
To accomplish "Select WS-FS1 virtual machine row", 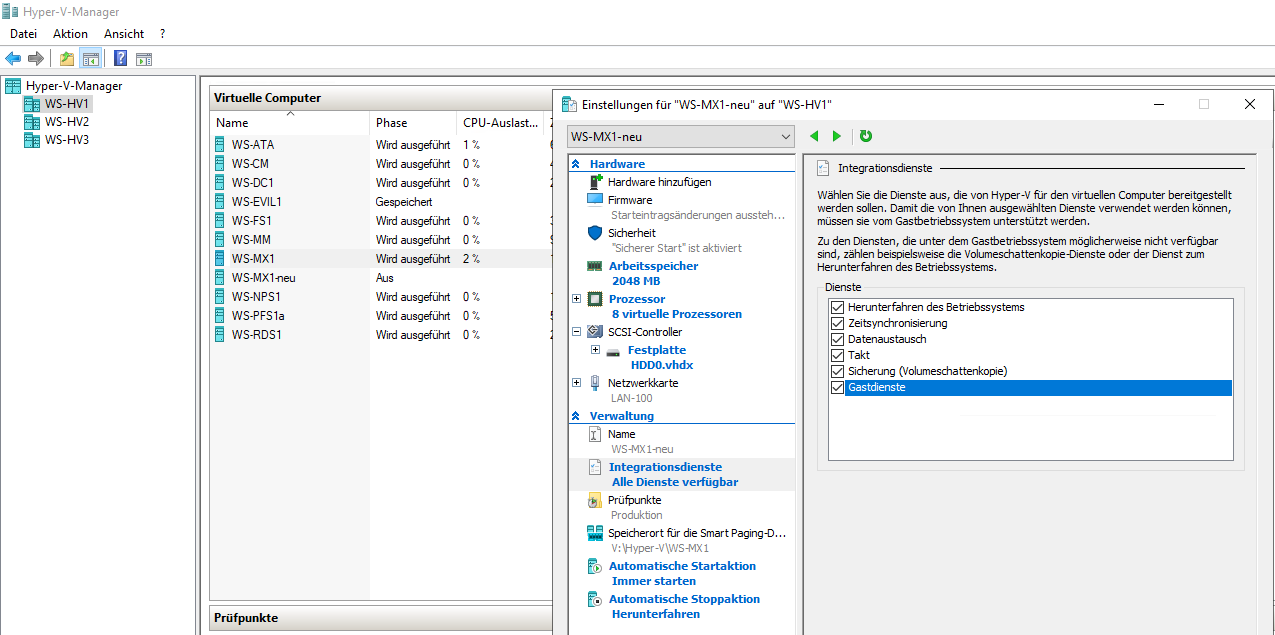I will [381, 221].
